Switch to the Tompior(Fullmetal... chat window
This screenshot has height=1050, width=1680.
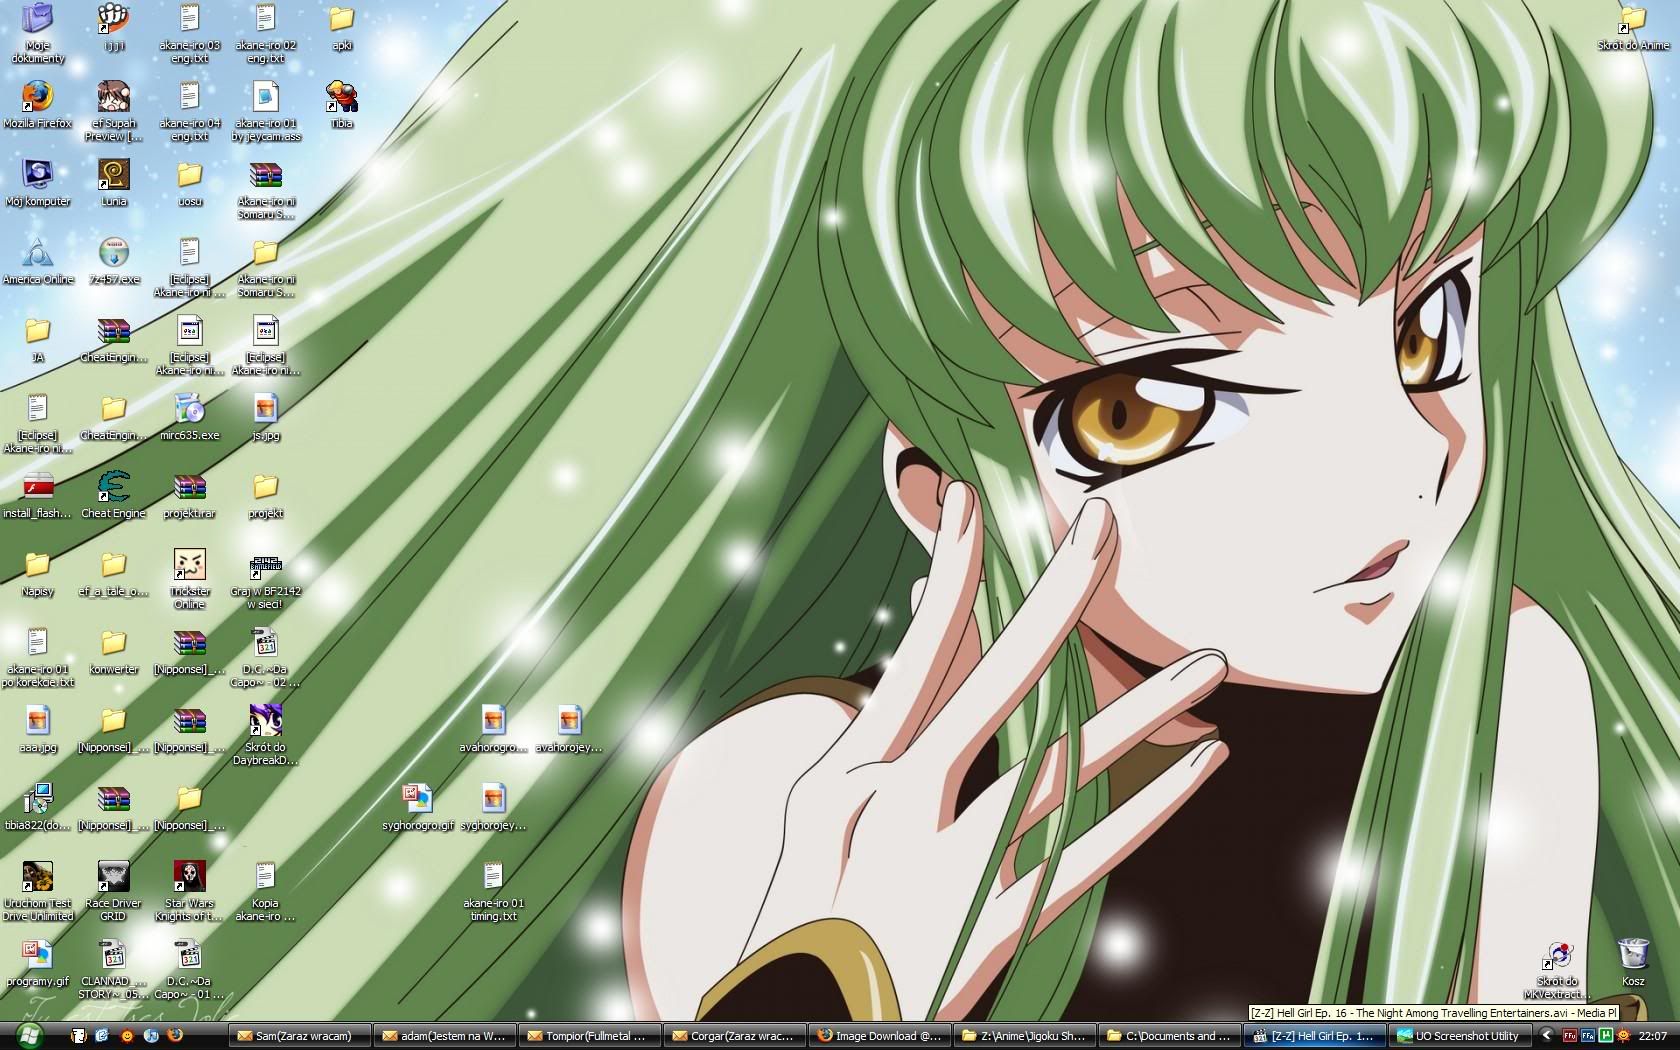point(591,1036)
